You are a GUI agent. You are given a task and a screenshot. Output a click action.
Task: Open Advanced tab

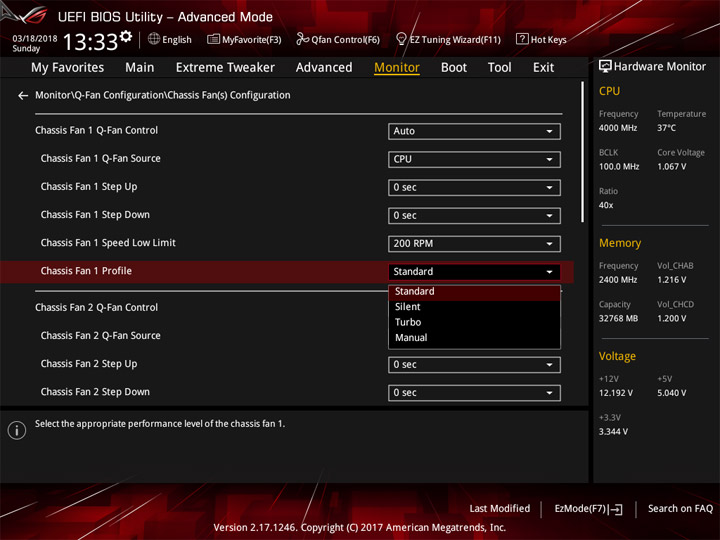pos(324,68)
